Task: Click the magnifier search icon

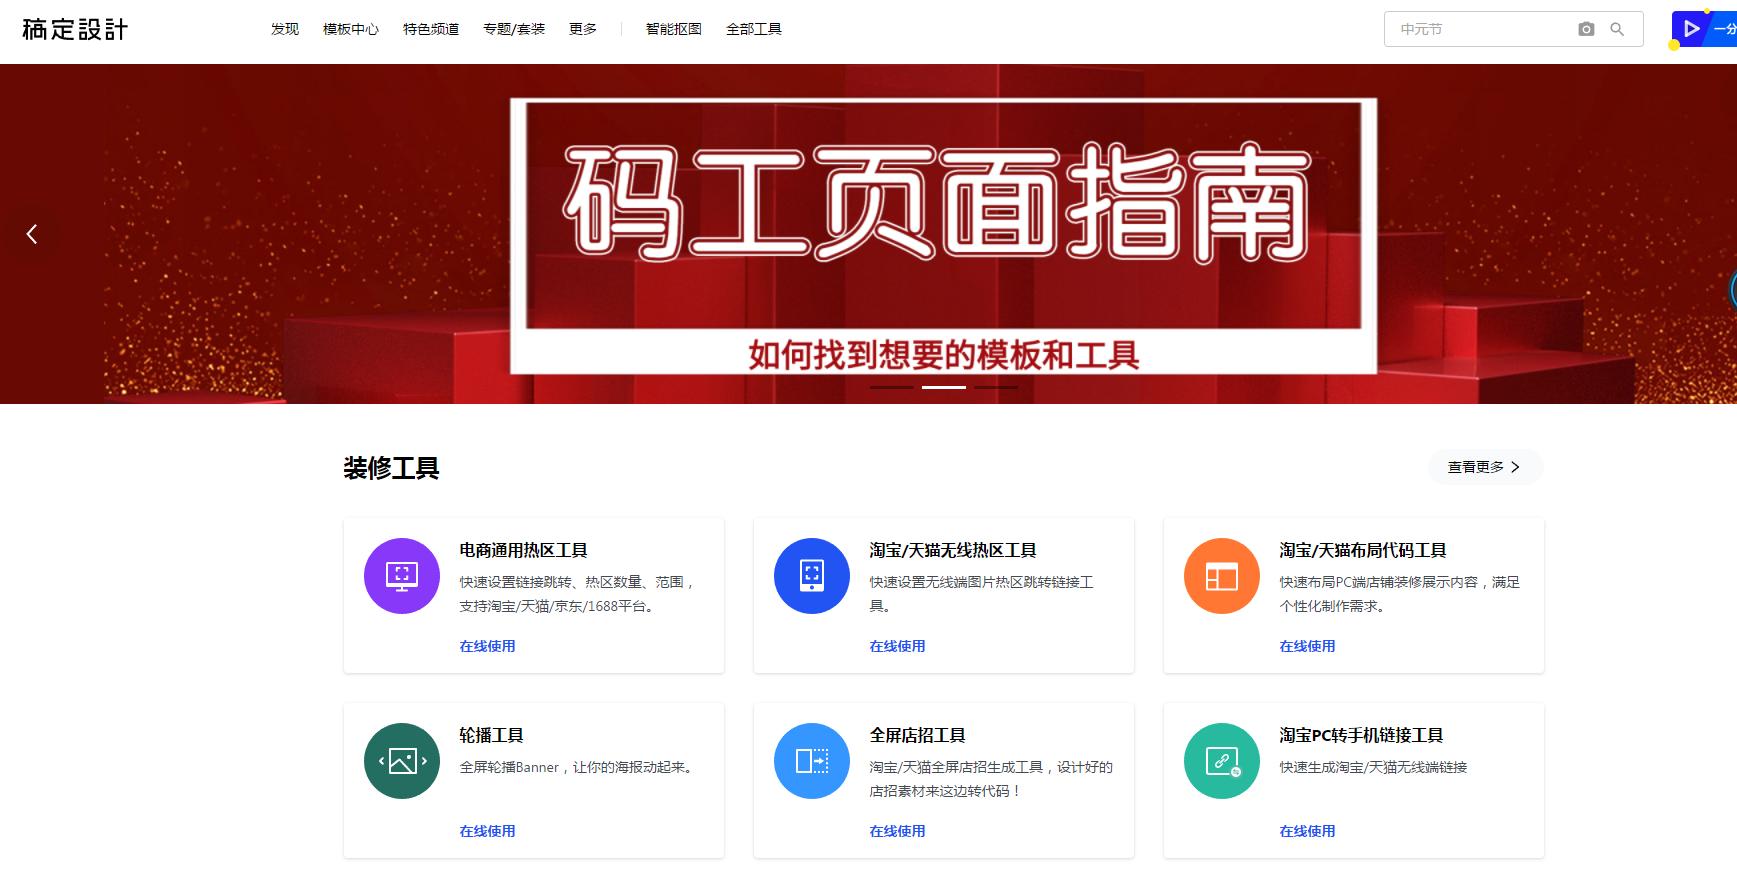Action: pyautogui.click(x=1617, y=29)
